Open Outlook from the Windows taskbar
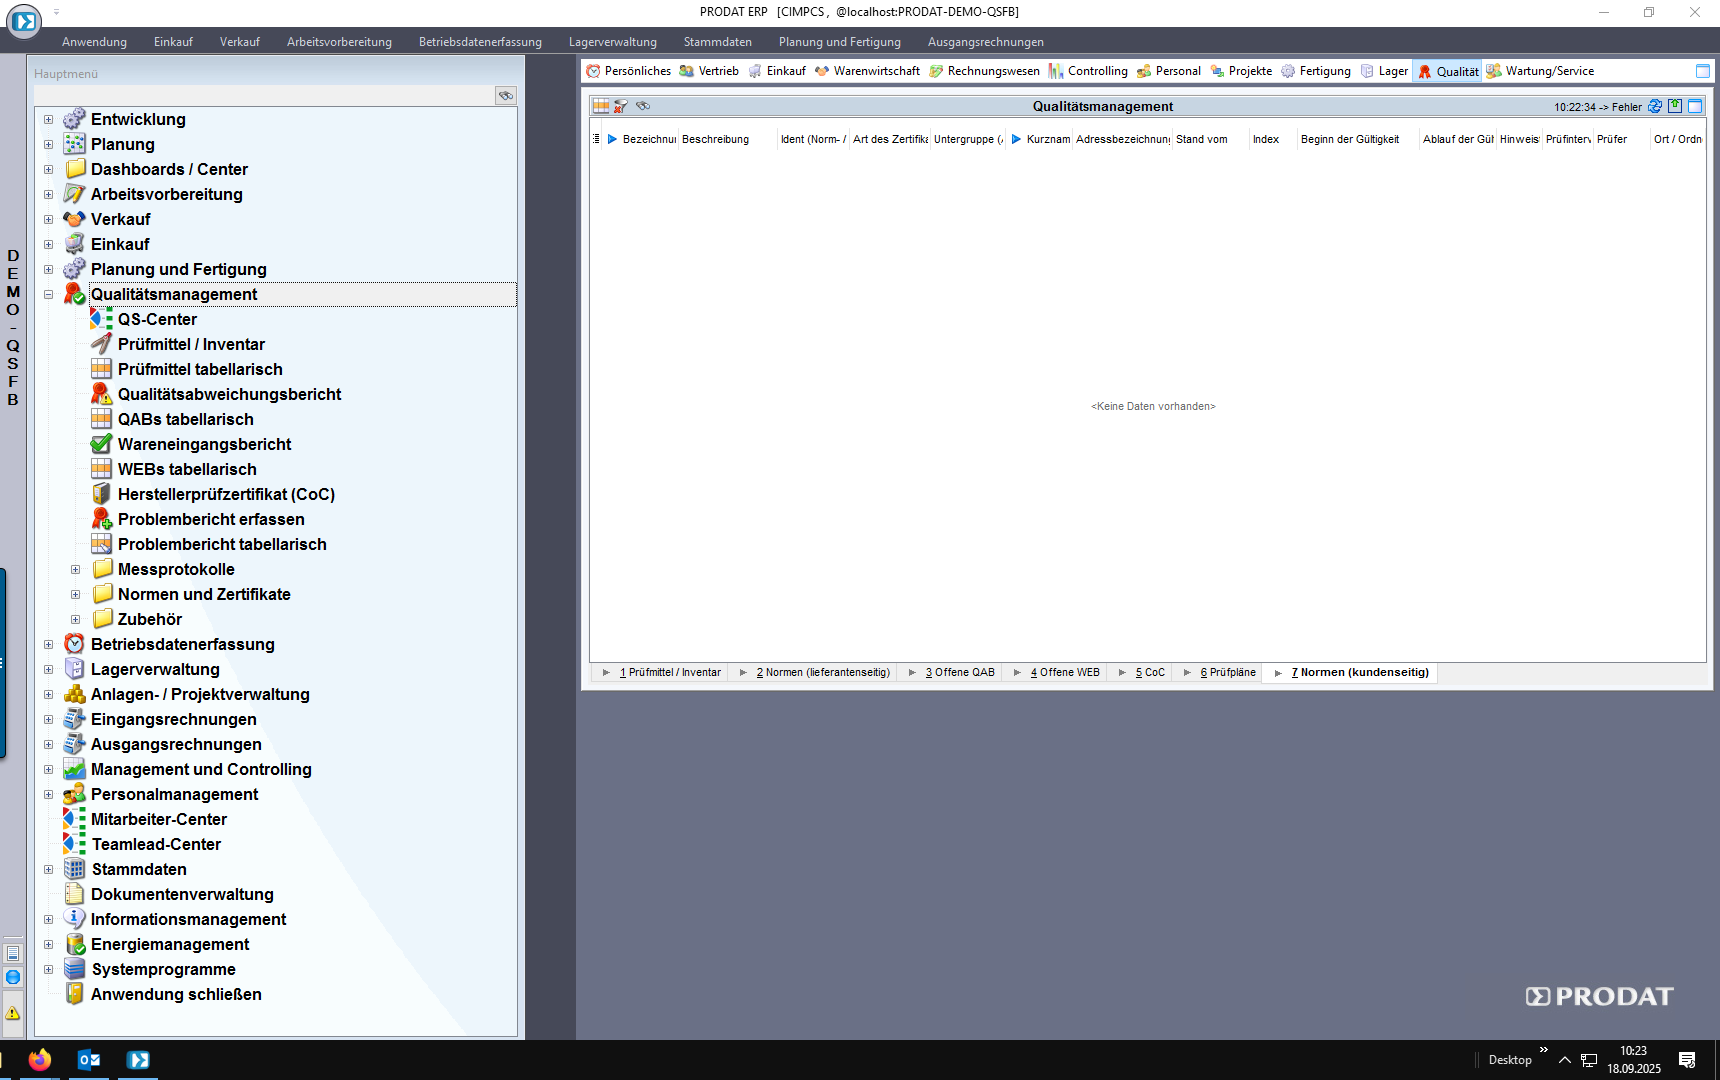 pyautogui.click(x=89, y=1060)
